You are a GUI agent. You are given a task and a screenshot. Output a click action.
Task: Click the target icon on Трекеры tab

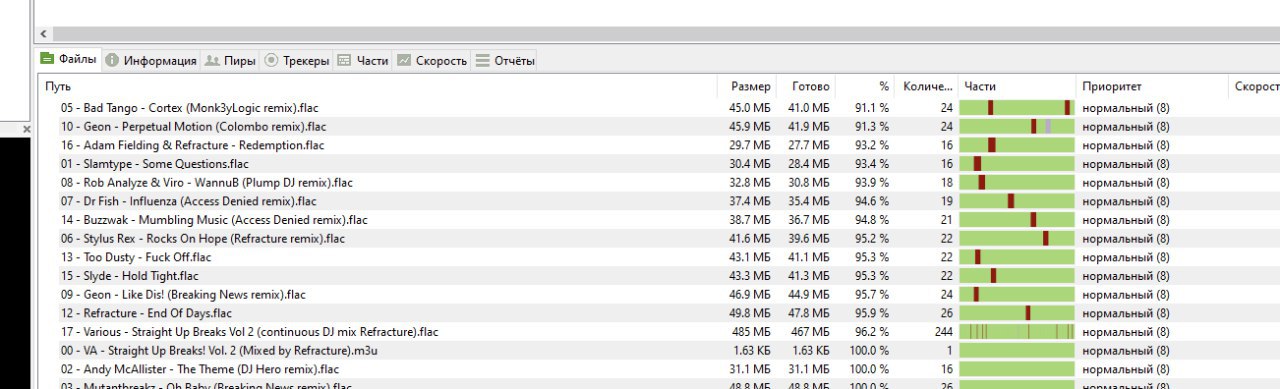coord(271,61)
